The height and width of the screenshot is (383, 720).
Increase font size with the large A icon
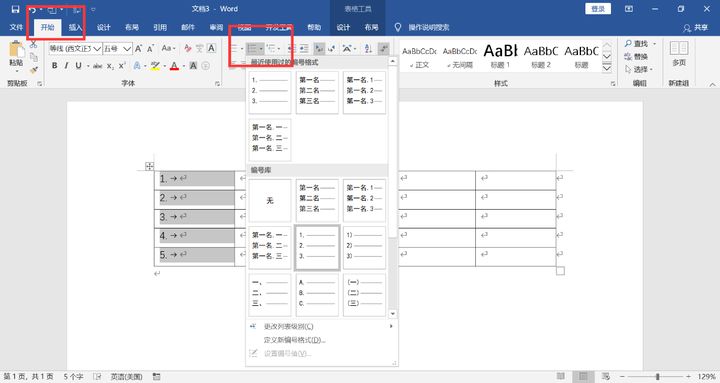[x=138, y=48]
